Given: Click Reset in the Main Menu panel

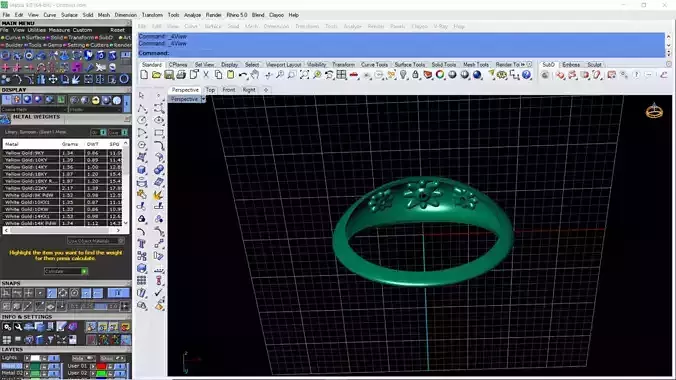Looking at the screenshot, I should [117, 30].
